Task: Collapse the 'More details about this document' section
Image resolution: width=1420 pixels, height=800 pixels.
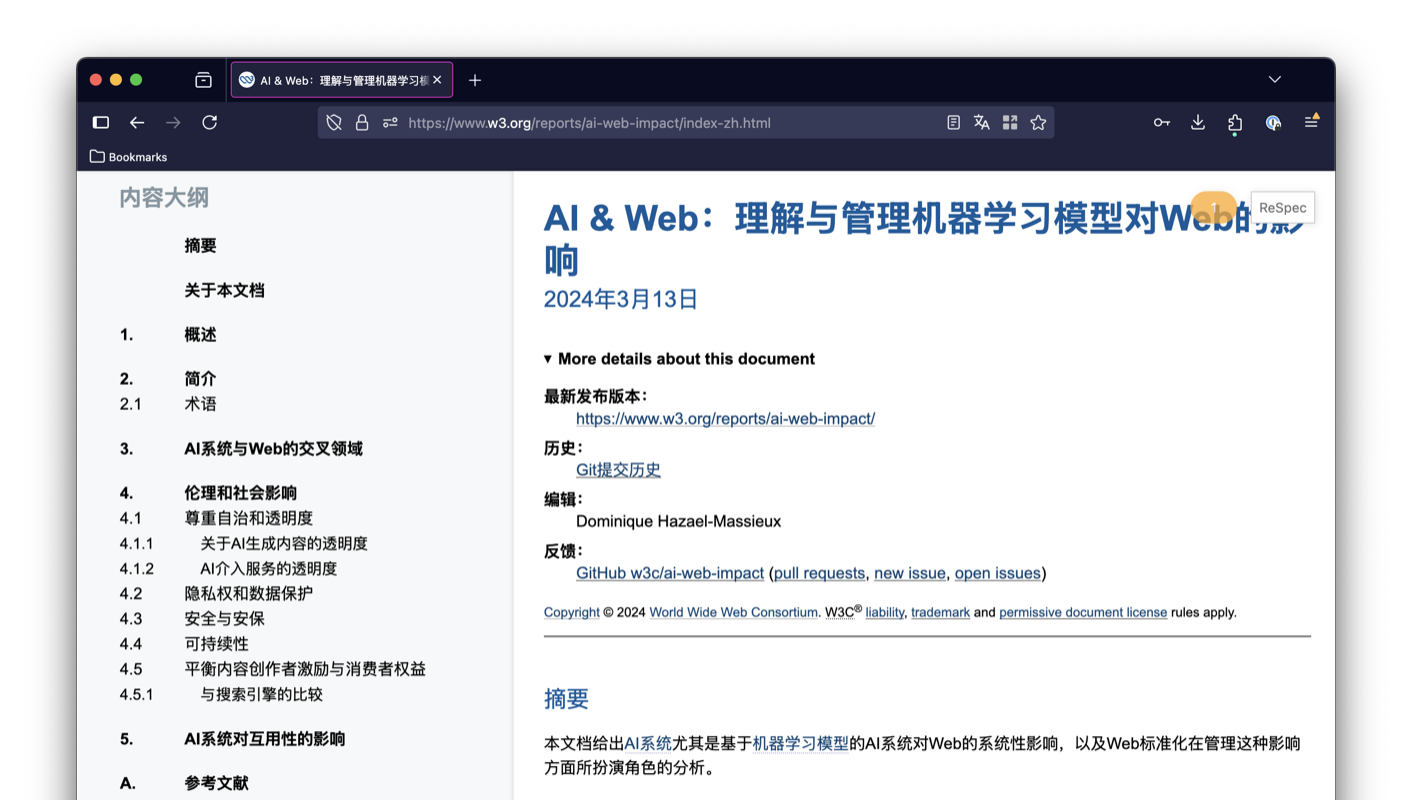Action: [680, 358]
